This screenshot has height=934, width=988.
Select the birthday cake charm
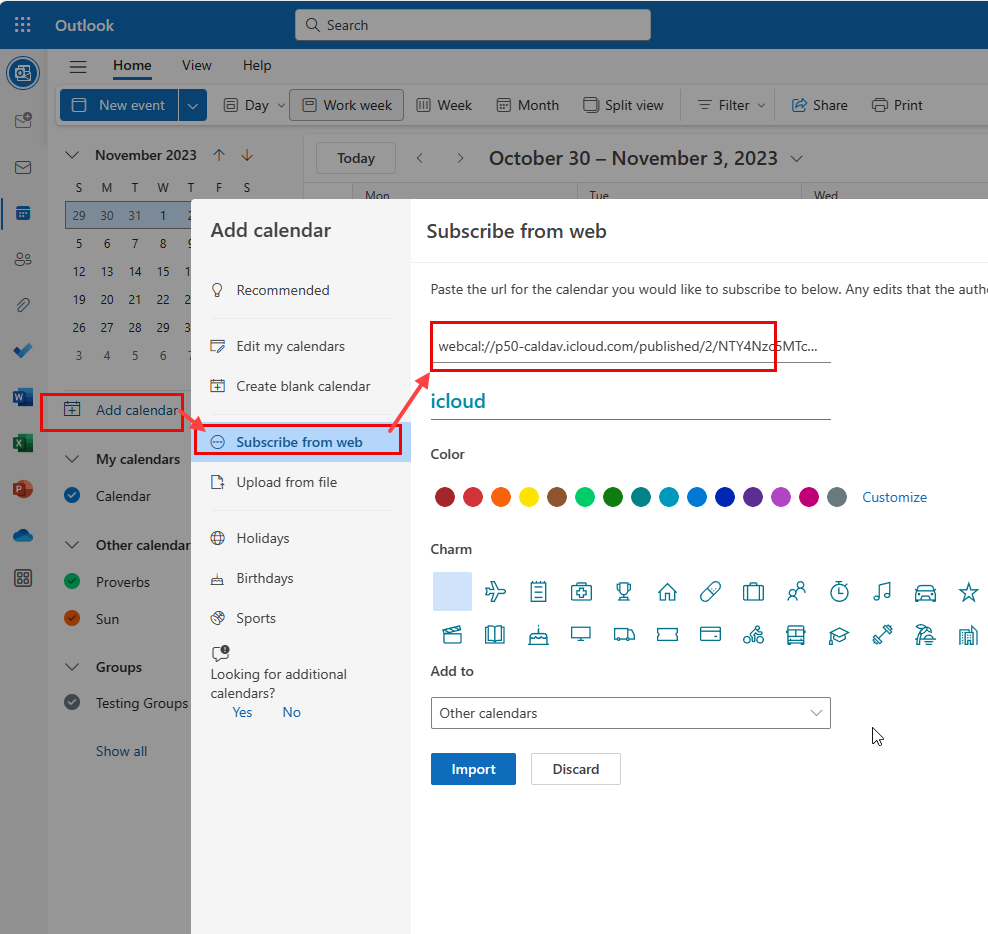click(538, 635)
